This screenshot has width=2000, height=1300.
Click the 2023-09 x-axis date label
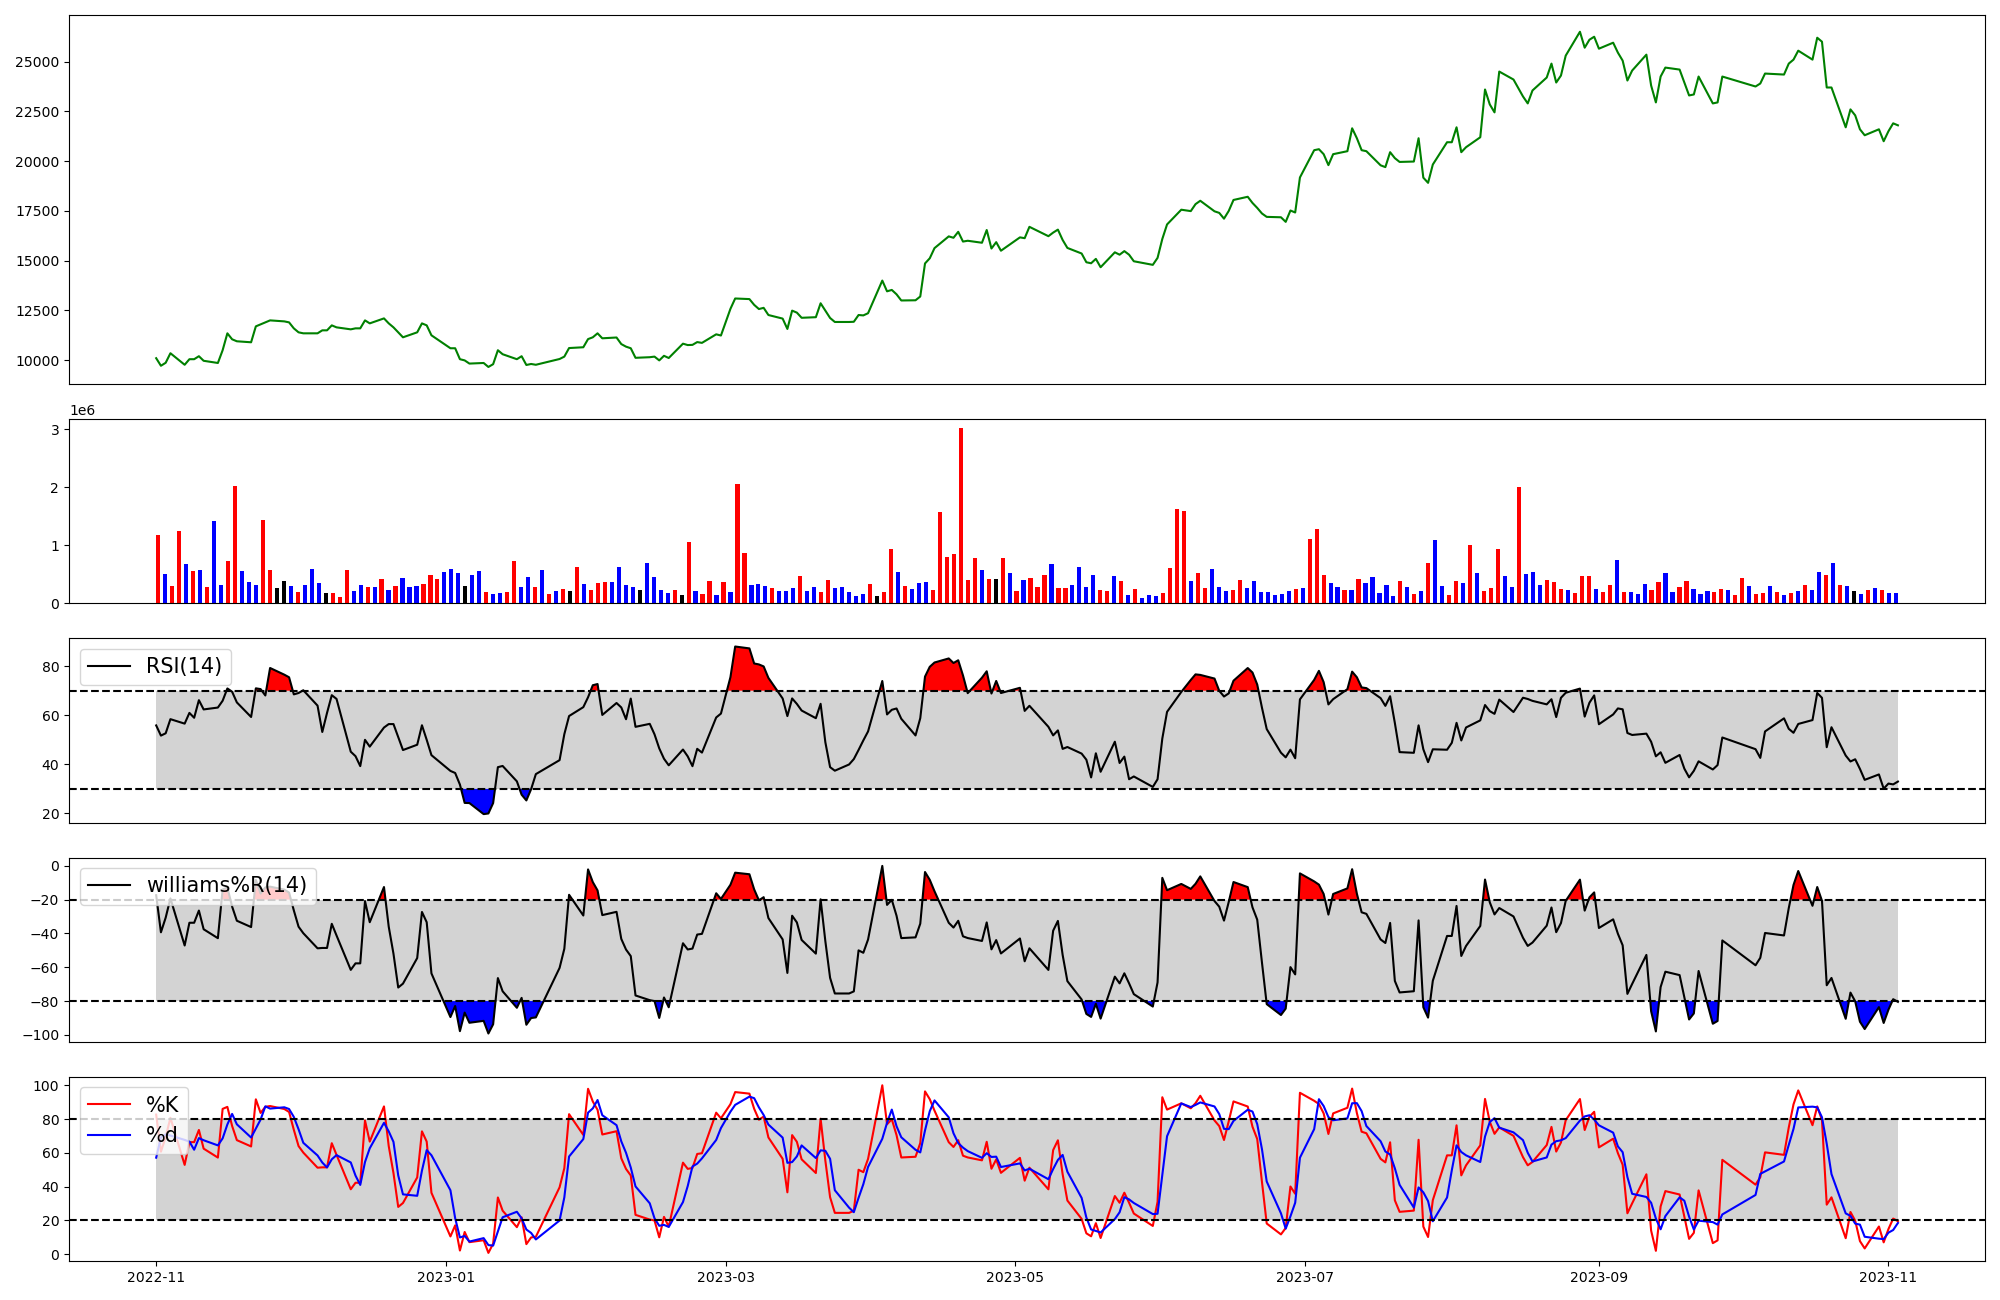tap(1598, 1277)
